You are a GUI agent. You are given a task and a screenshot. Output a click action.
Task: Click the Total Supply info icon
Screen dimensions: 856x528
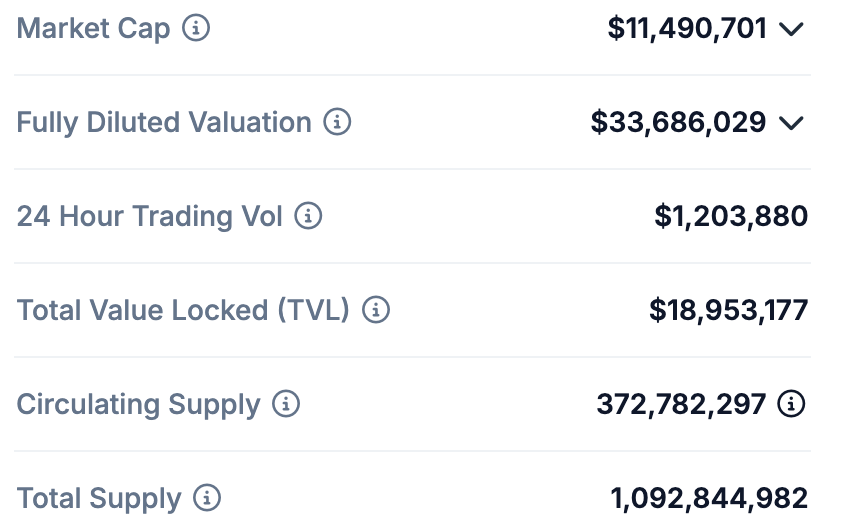[x=207, y=498]
